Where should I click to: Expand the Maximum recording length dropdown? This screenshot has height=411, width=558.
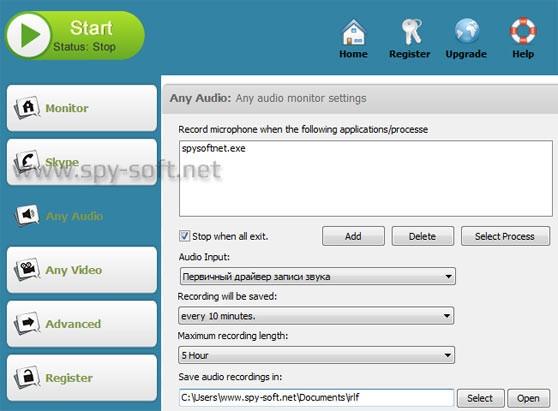click(x=316, y=355)
